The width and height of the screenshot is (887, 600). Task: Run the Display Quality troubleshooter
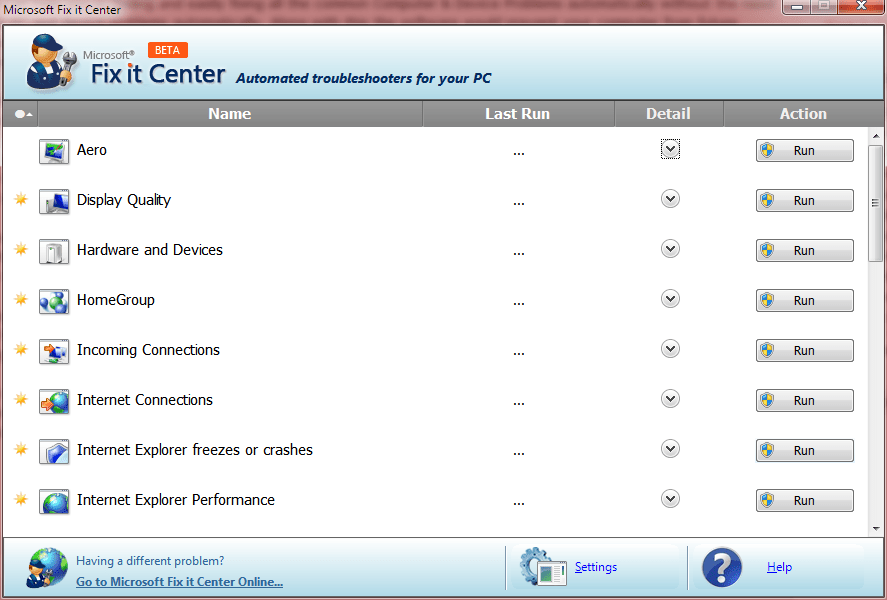[x=804, y=200]
